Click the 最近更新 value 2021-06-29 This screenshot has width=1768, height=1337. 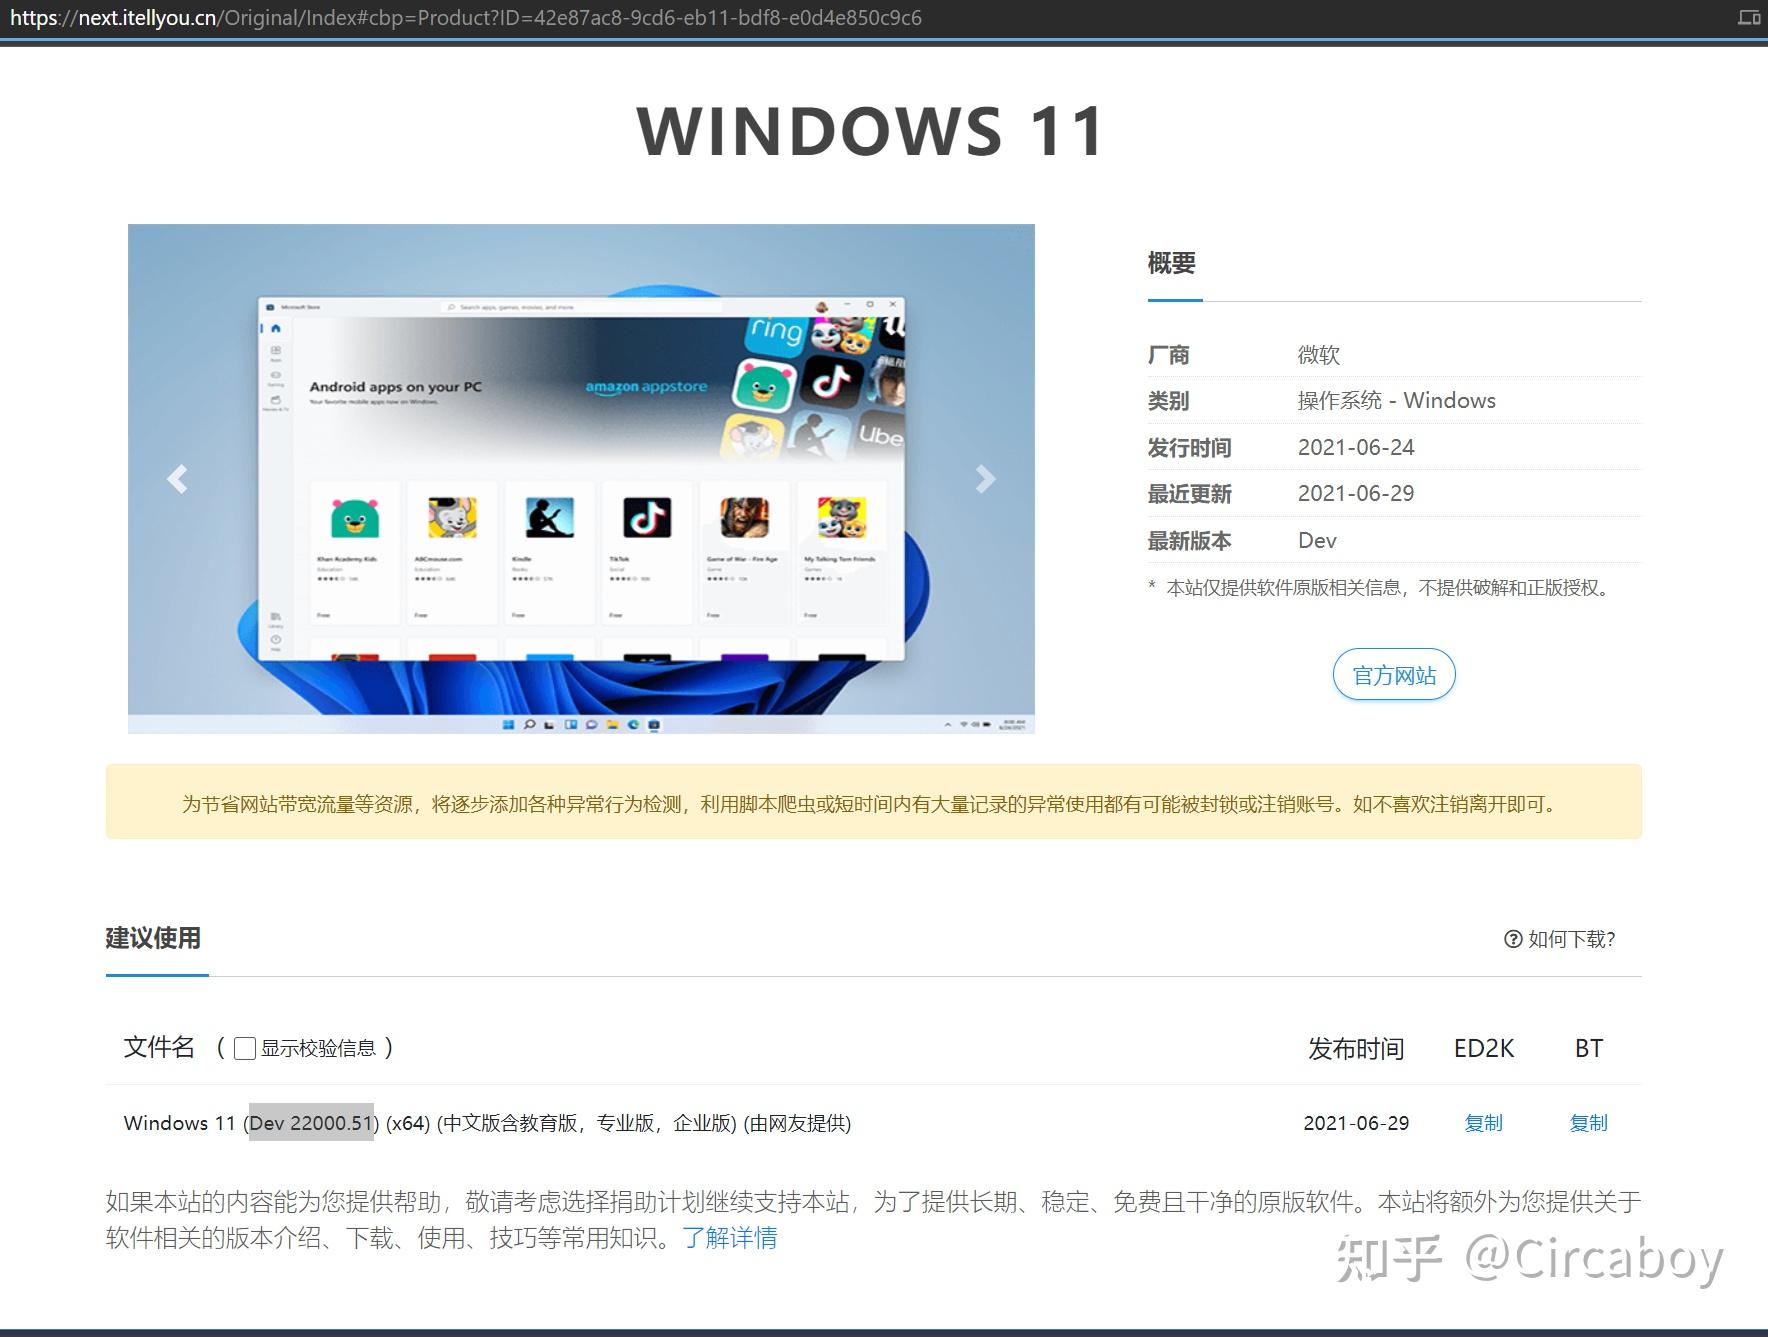(x=1356, y=494)
